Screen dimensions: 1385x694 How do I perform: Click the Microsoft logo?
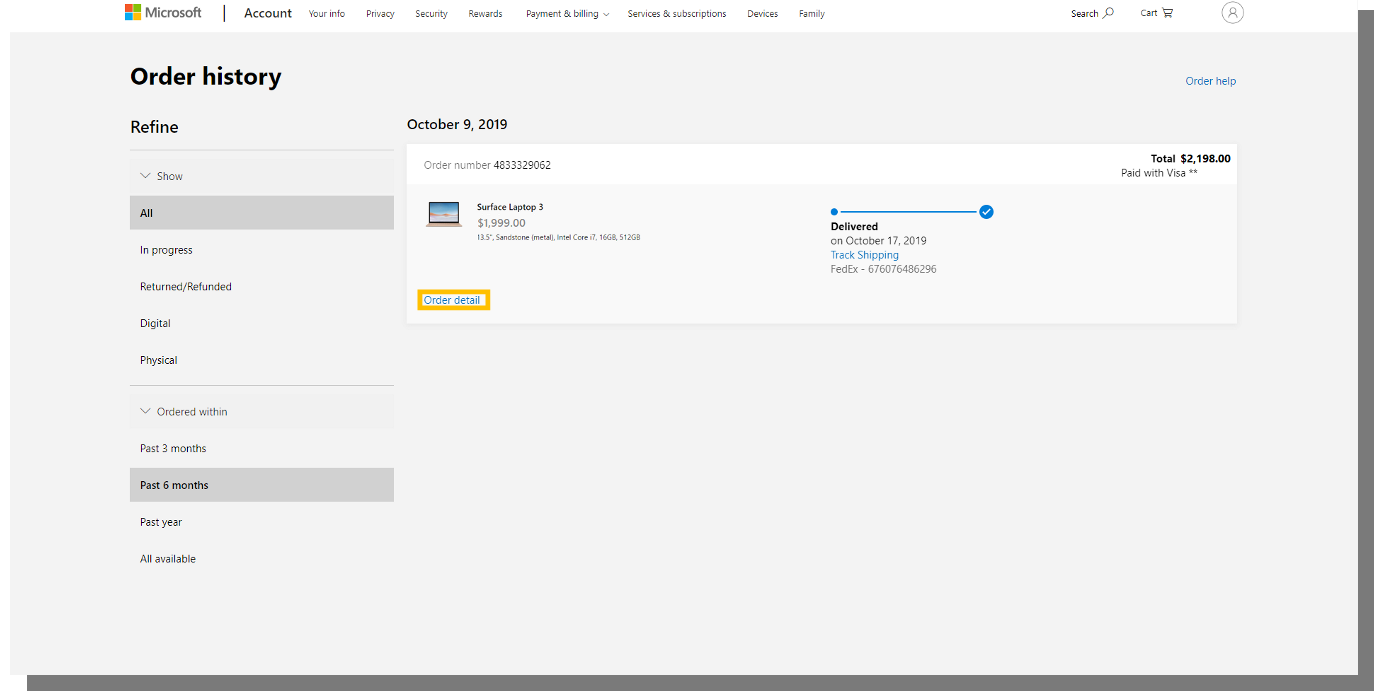click(163, 13)
